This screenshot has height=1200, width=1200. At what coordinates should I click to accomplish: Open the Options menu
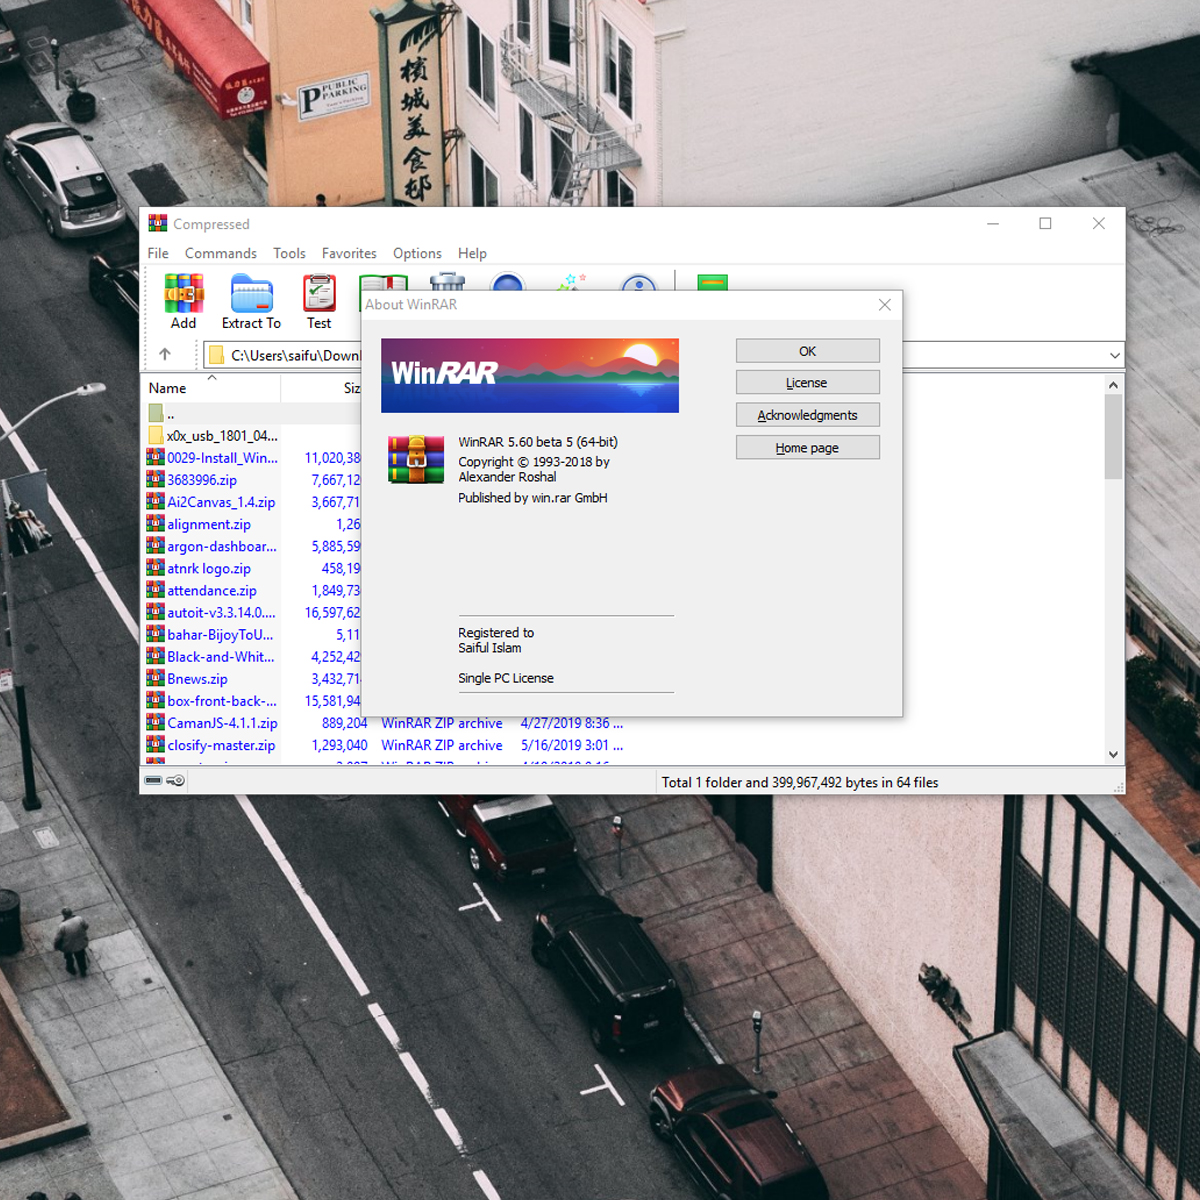417,253
